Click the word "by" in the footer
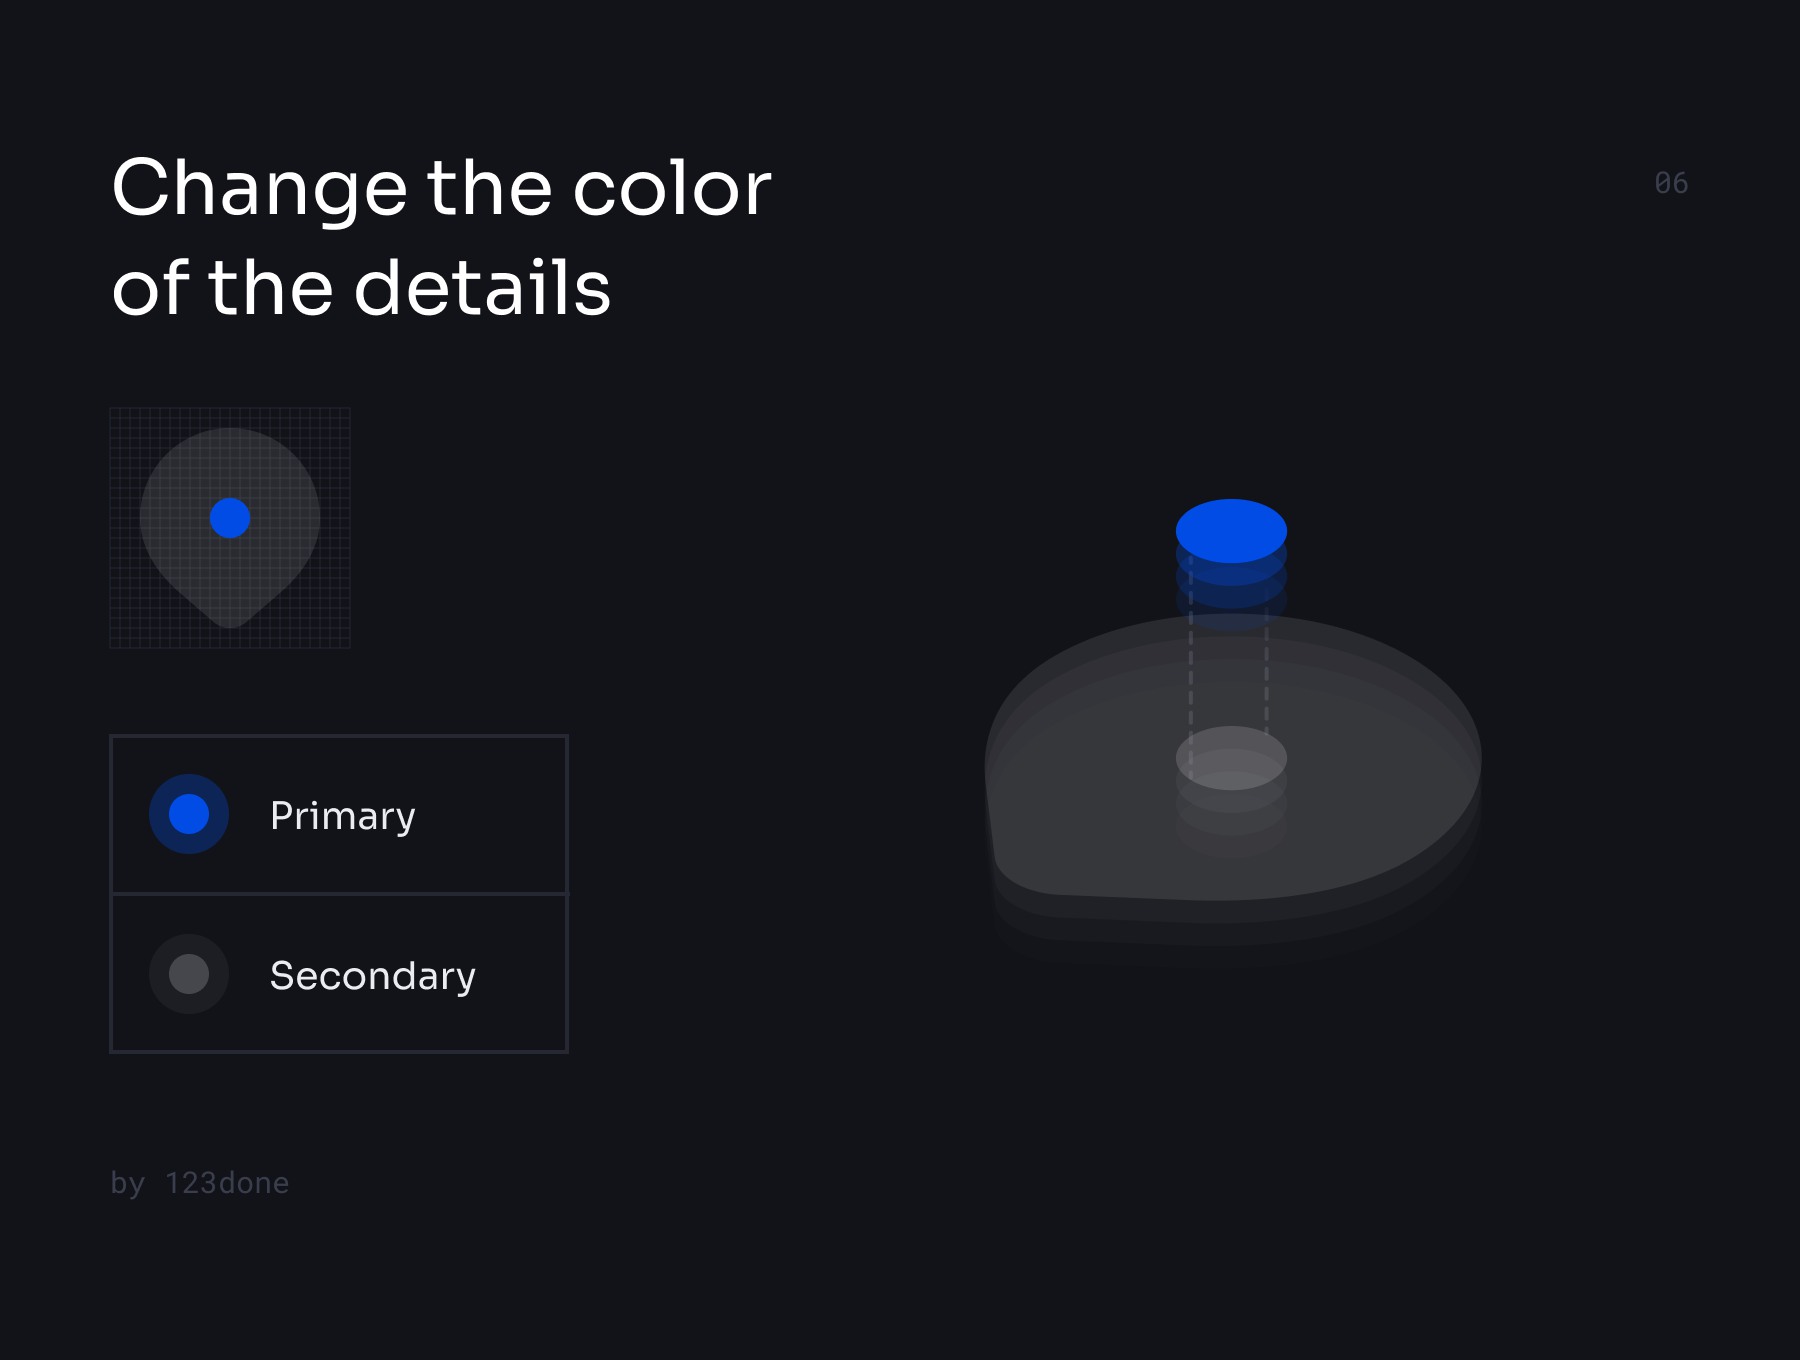Image resolution: width=1800 pixels, height=1360 pixels. point(127,1183)
